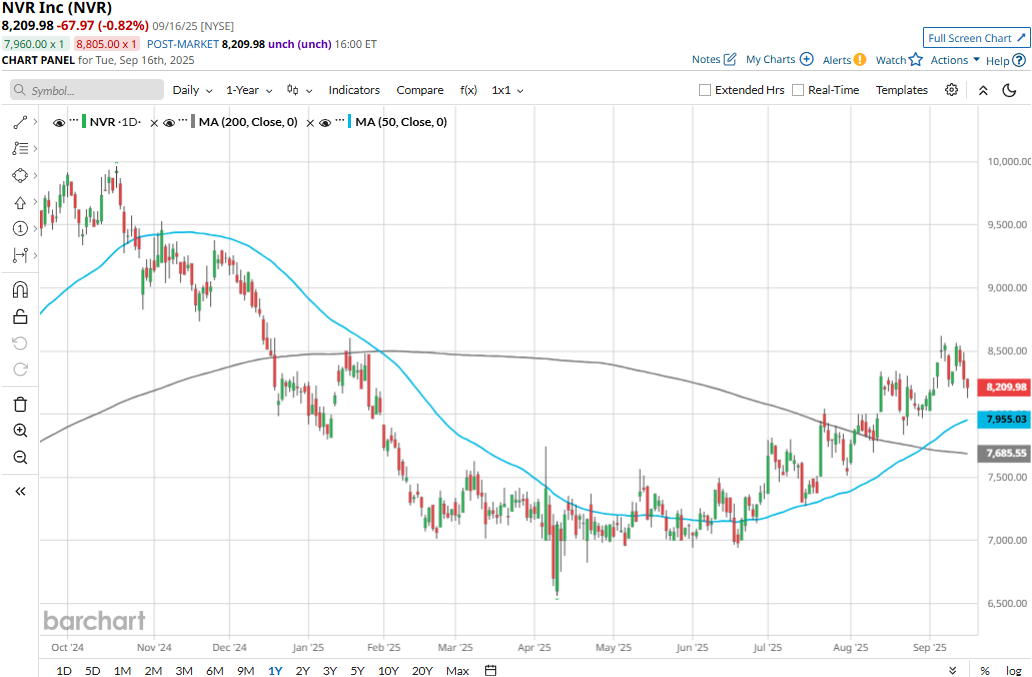Open the 1x1 grid layout dropdown
The height and width of the screenshot is (677, 1032).
tap(507, 90)
